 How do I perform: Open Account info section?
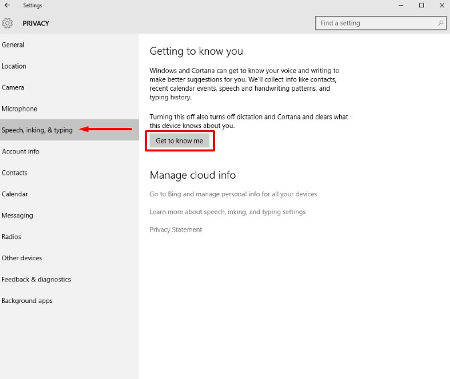[x=69, y=151]
